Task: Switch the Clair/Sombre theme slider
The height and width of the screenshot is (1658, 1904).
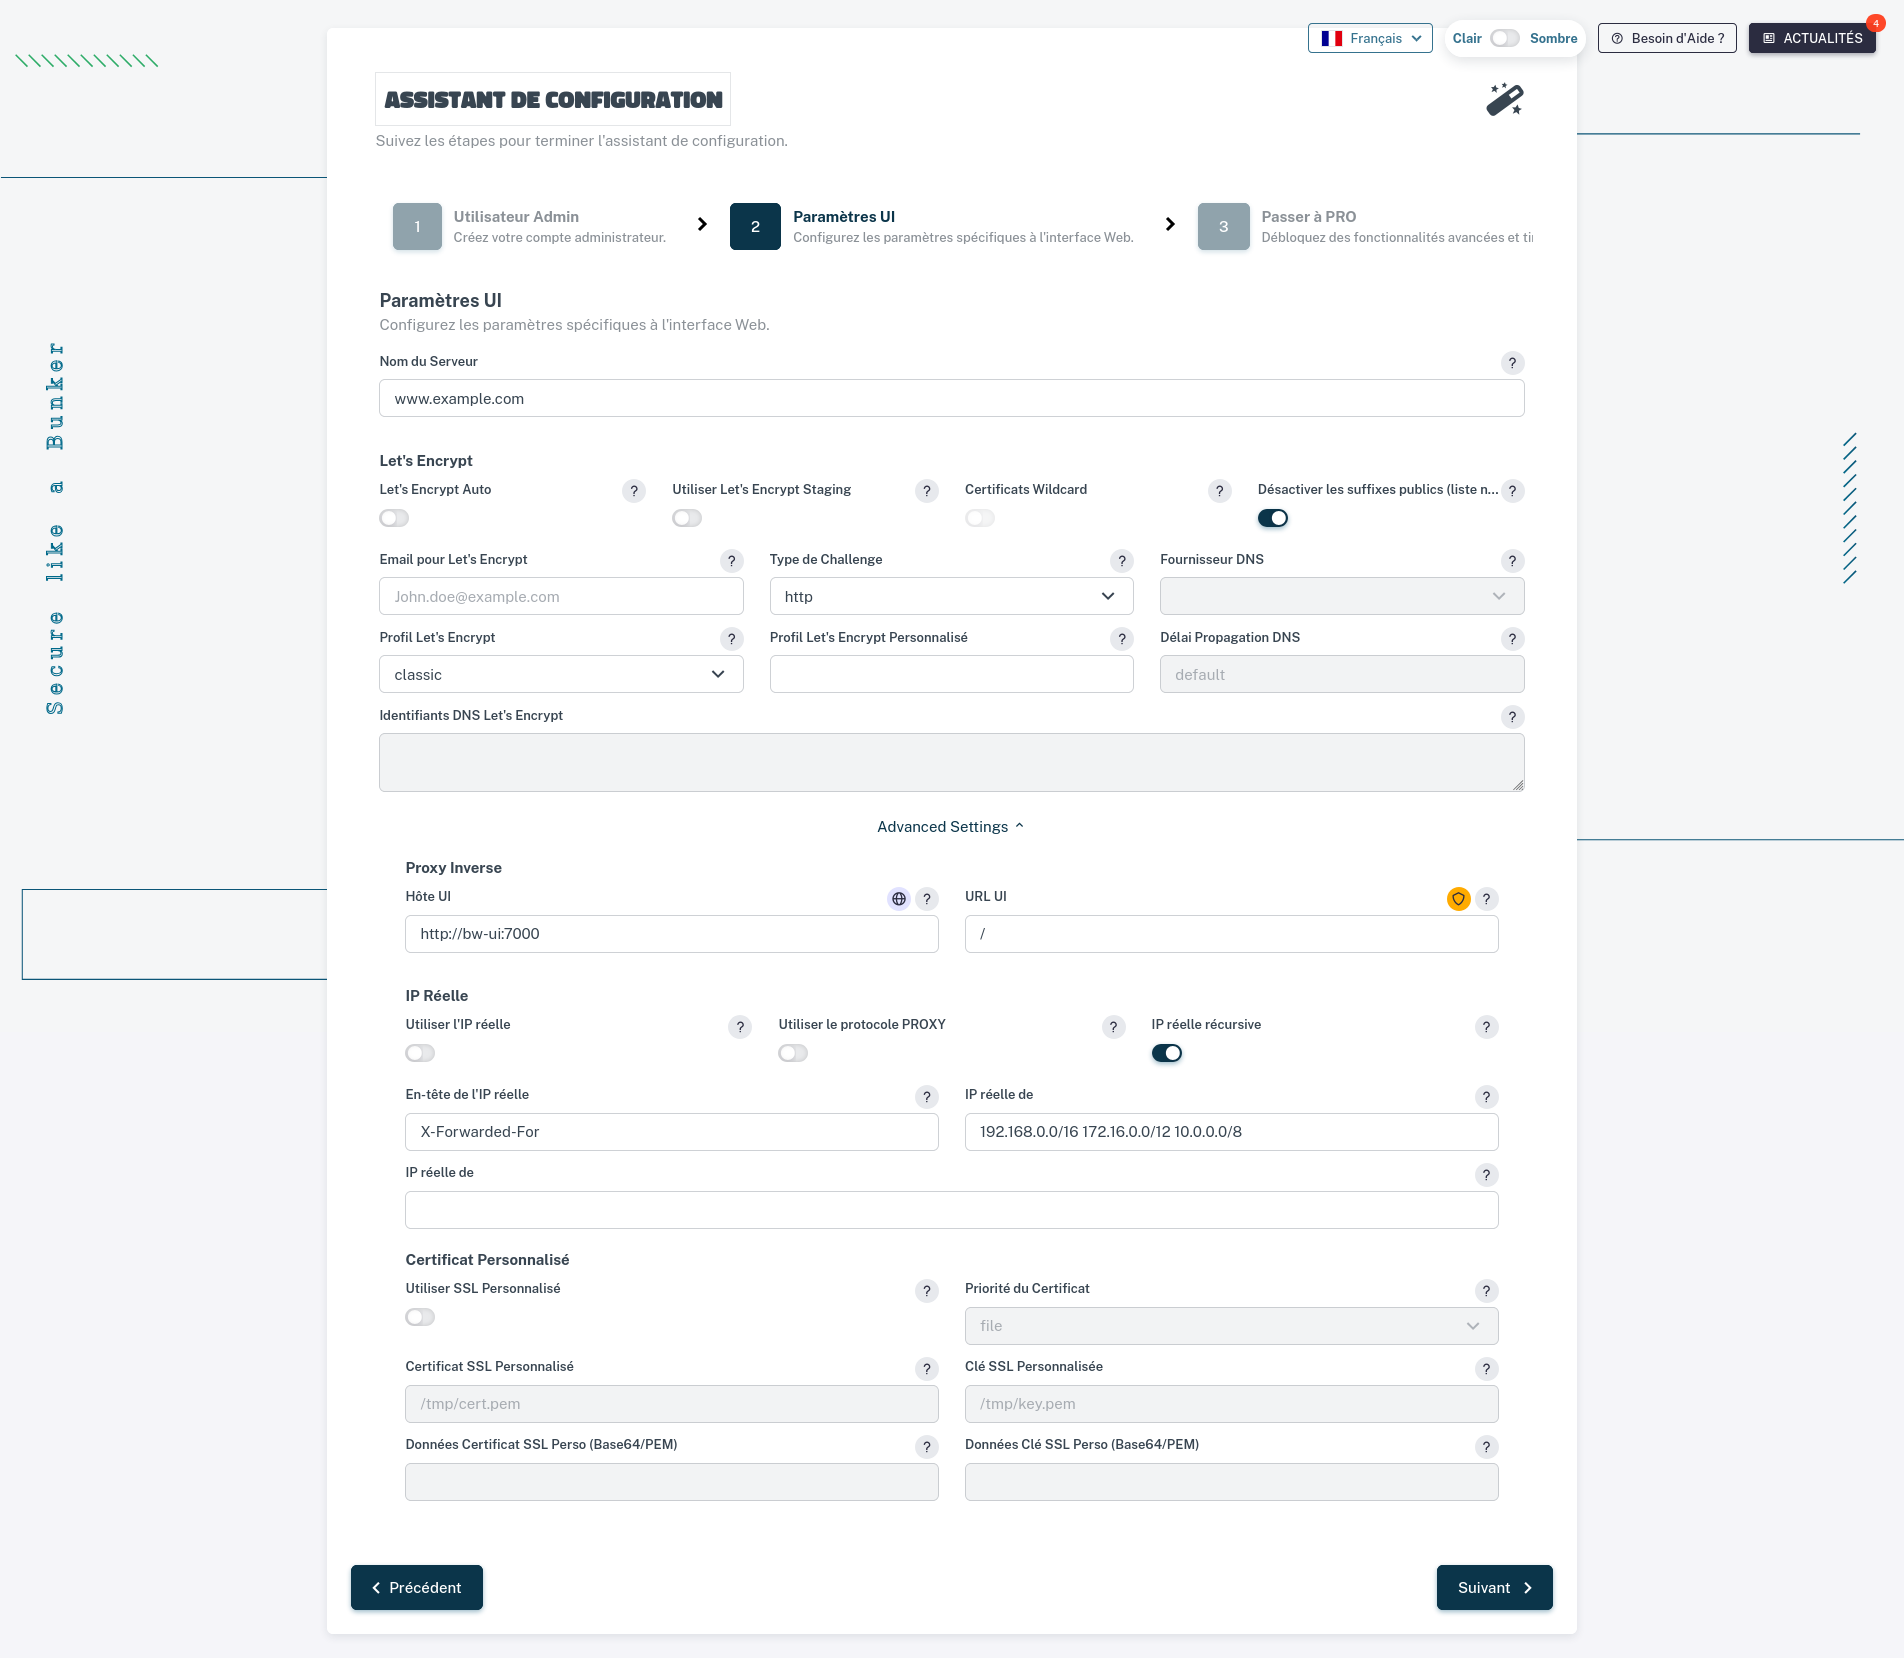Action: [x=1504, y=38]
